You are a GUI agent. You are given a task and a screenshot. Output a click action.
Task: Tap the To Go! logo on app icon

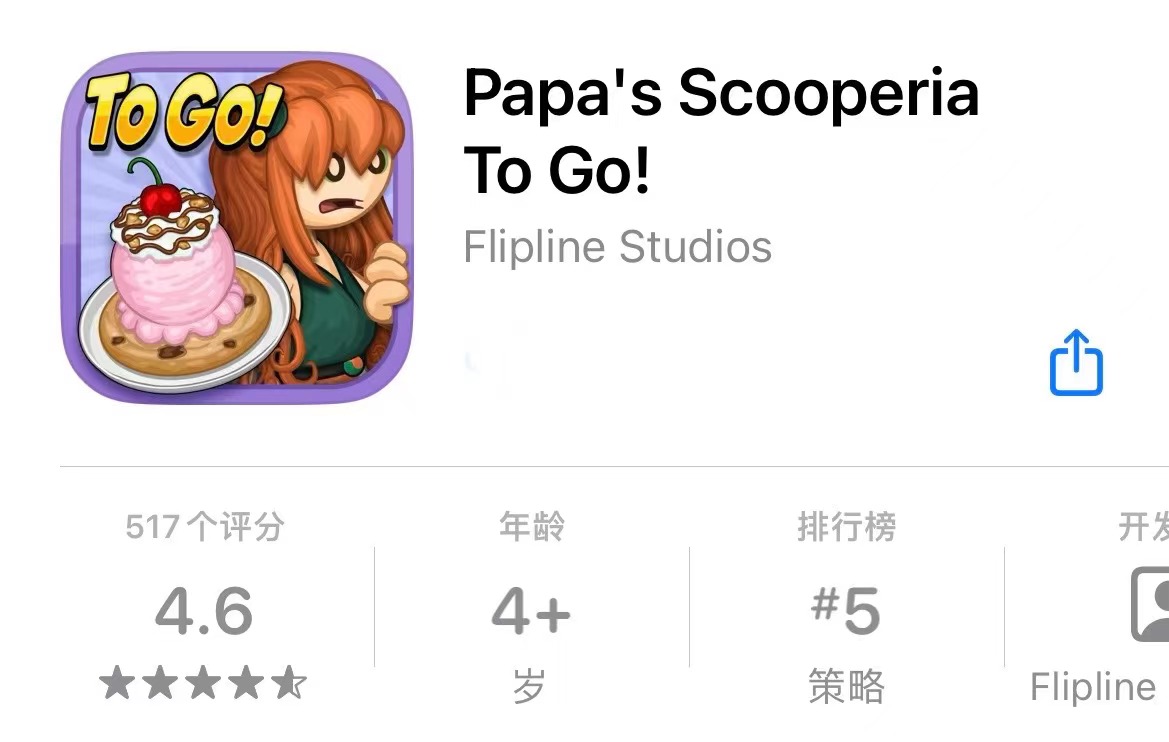[x=183, y=112]
